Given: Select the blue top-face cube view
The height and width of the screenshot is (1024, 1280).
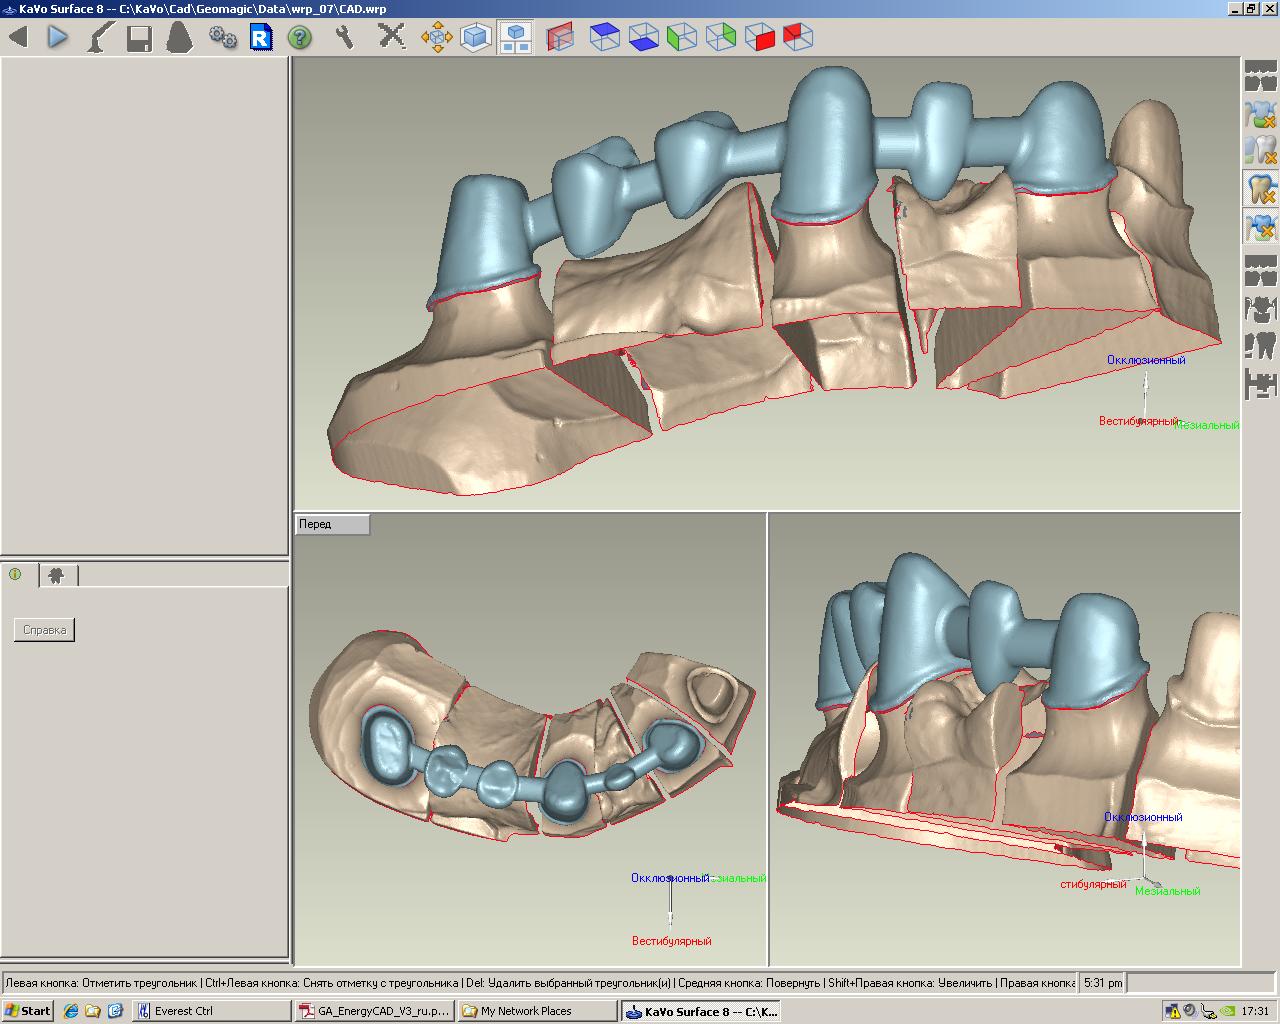Looking at the screenshot, I should [604, 38].
